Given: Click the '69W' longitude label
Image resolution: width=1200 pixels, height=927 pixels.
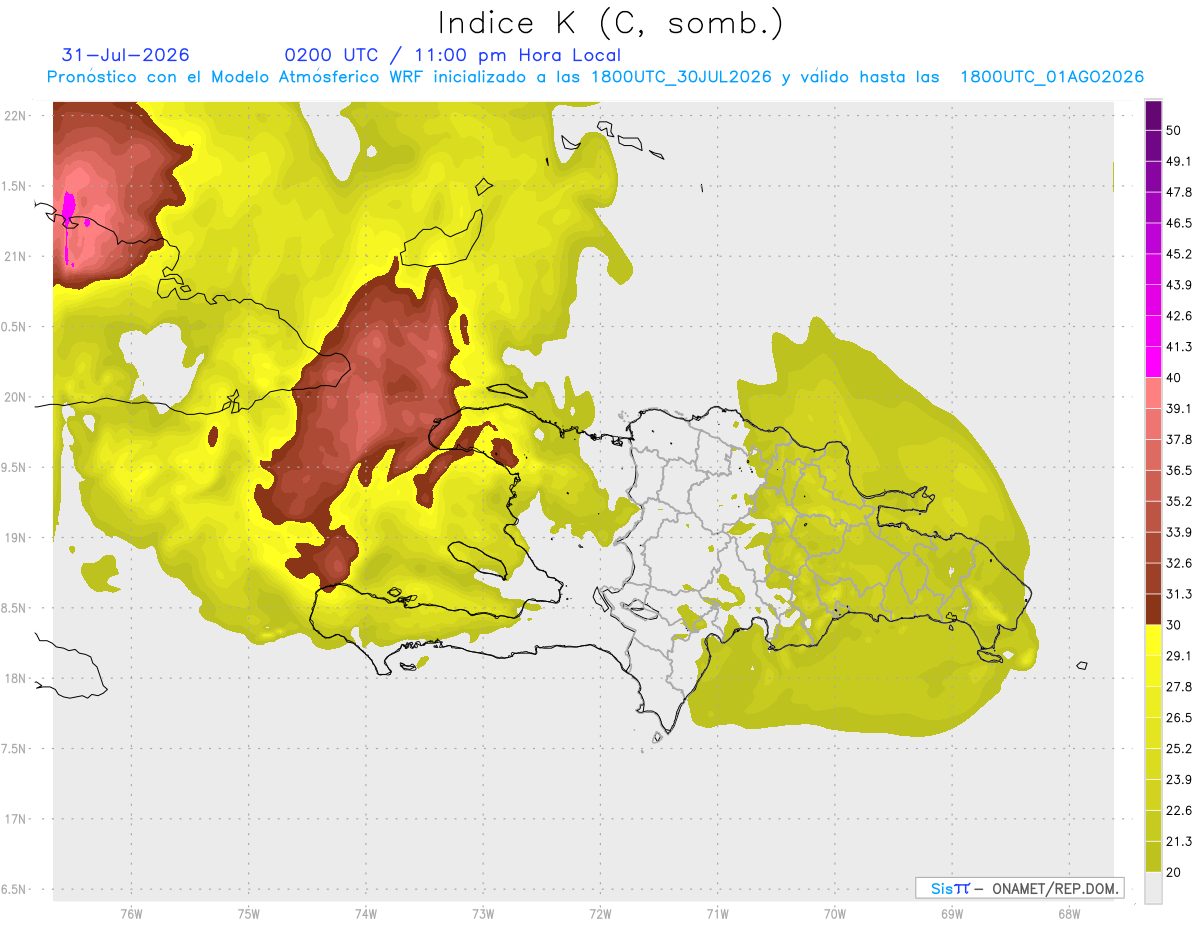Looking at the screenshot, I should tap(952, 914).
